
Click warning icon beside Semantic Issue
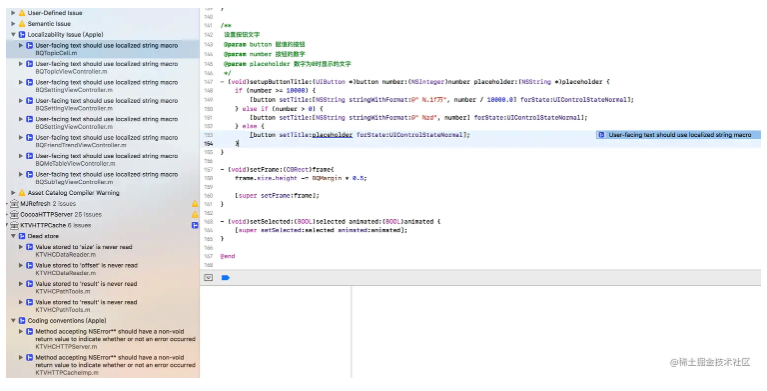pos(22,23)
